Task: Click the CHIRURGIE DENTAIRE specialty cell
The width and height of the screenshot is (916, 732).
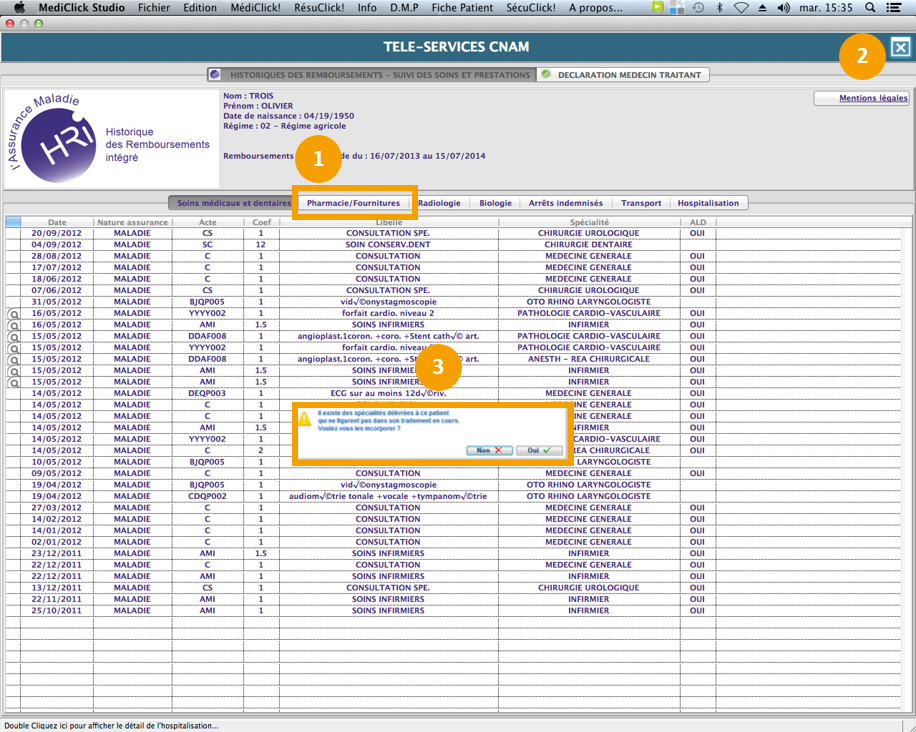Action: tap(588, 245)
